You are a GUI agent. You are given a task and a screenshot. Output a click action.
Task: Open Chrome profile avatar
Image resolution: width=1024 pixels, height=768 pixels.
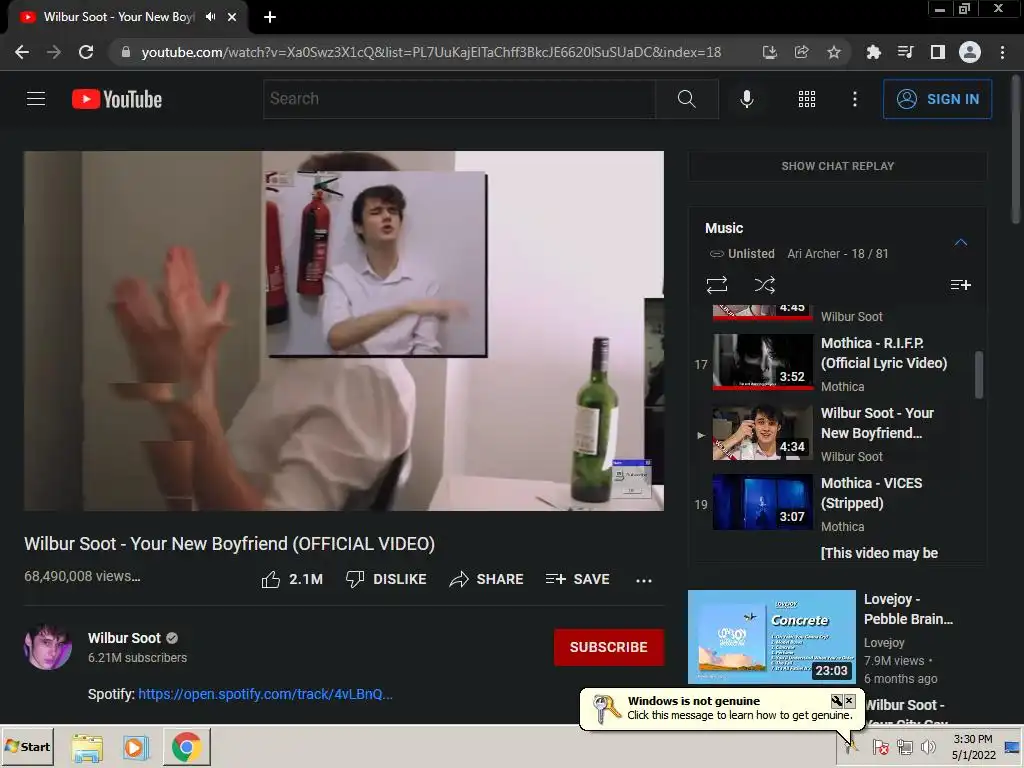click(x=969, y=52)
